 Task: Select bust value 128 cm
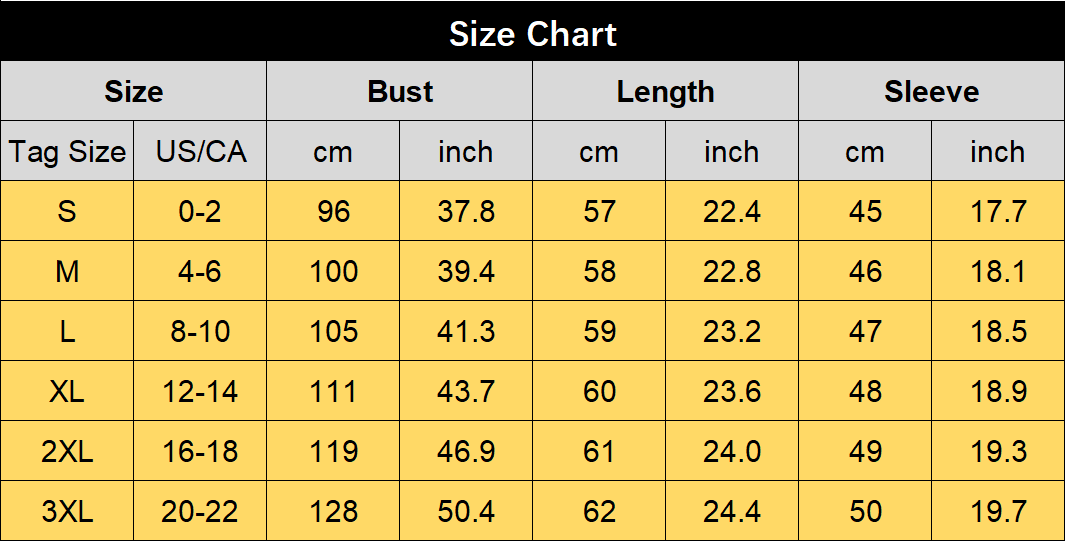coord(333,511)
